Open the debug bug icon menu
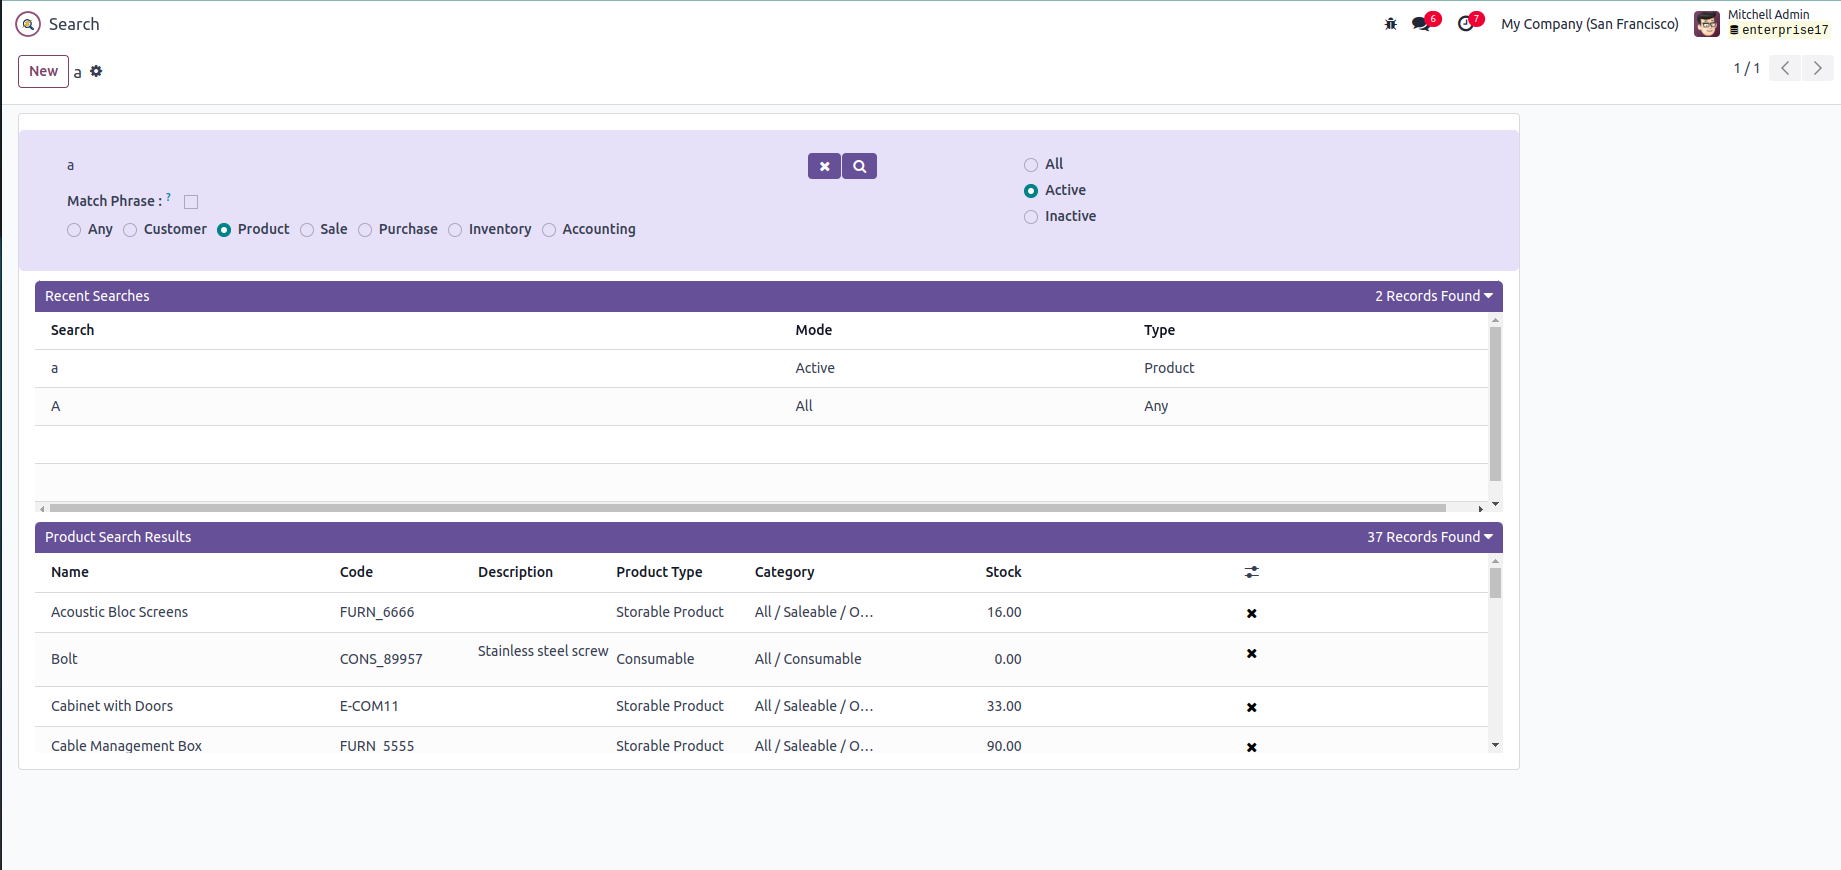The height and width of the screenshot is (870, 1841). (1390, 24)
